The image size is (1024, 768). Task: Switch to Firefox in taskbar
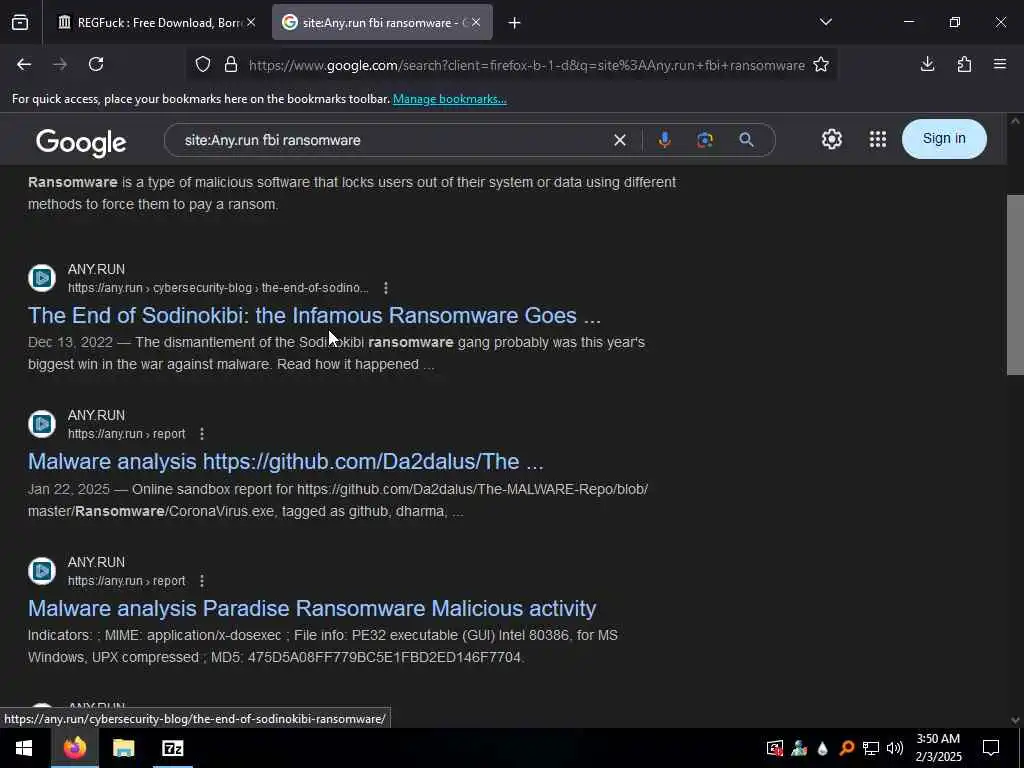point(74,748)
